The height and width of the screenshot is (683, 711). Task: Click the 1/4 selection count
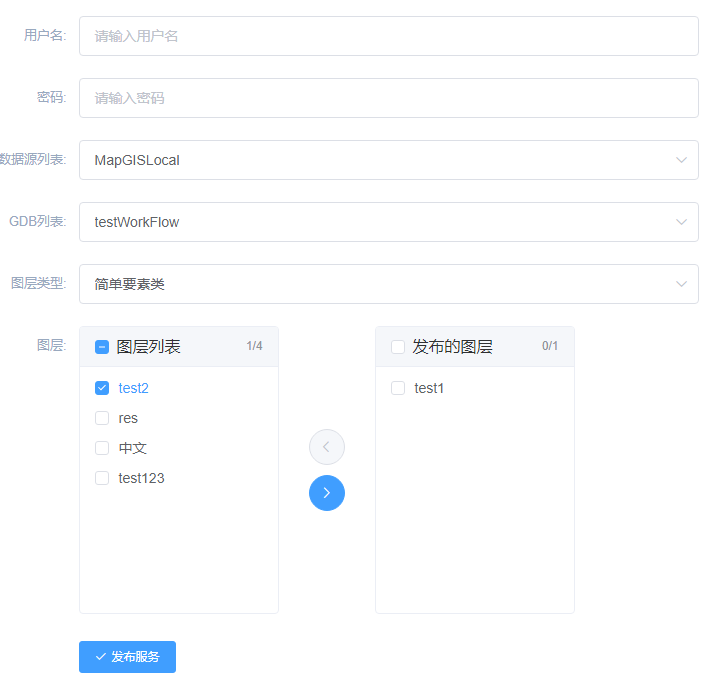tap(254, 346)
